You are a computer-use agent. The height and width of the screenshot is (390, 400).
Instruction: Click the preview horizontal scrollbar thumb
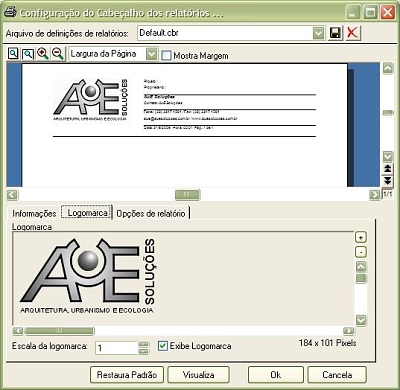tap(187, 194)
